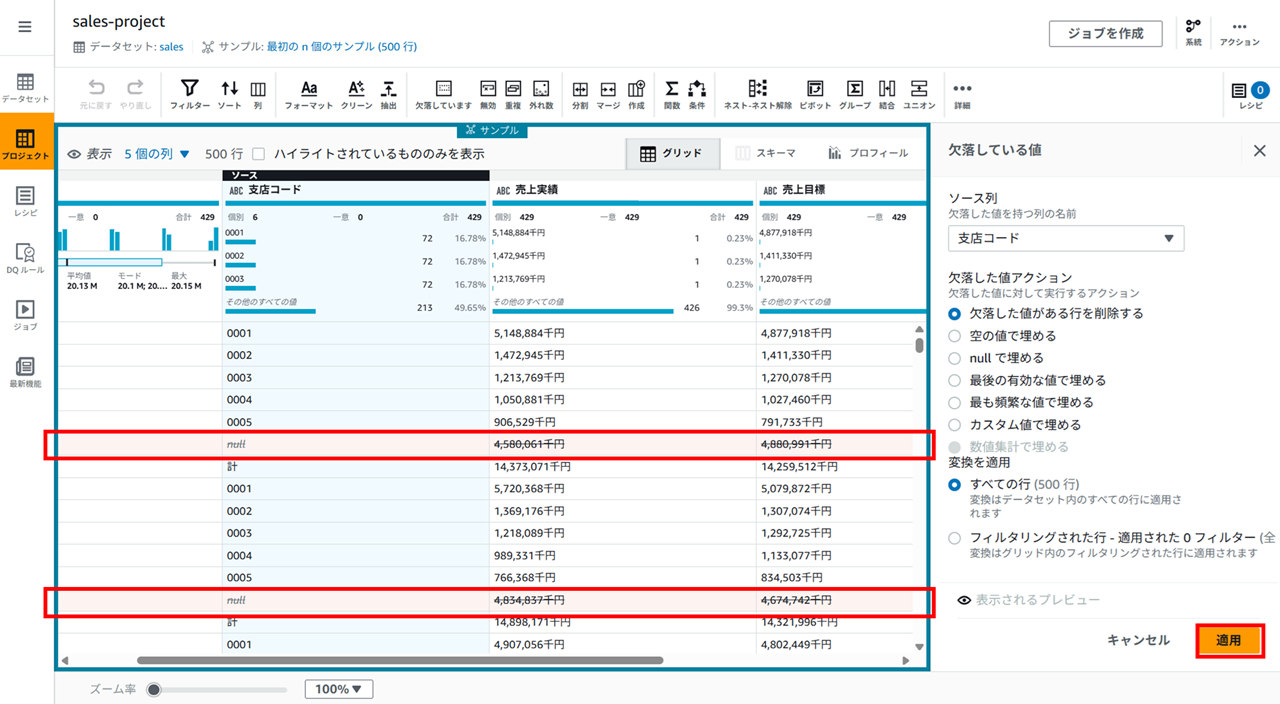Close the 欠落している値 panel

1259,150
